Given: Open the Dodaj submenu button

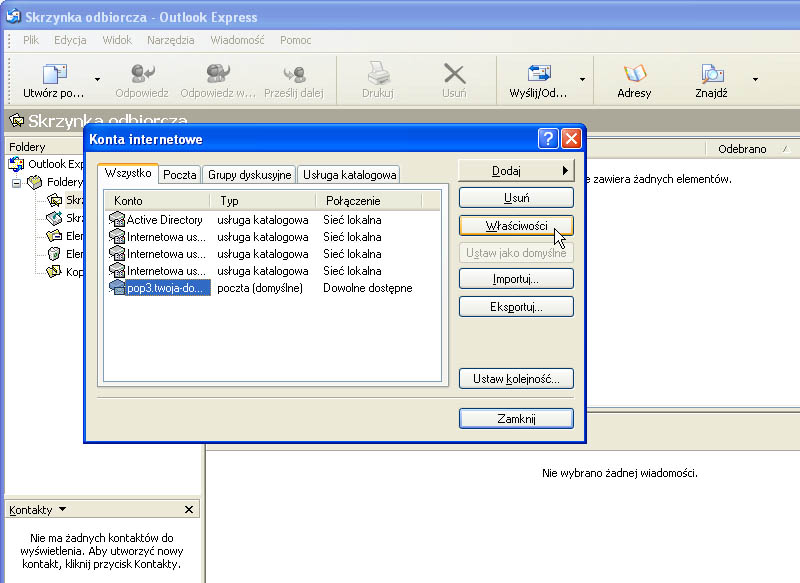Looking at the screenshot, I should tap(516, 171).
